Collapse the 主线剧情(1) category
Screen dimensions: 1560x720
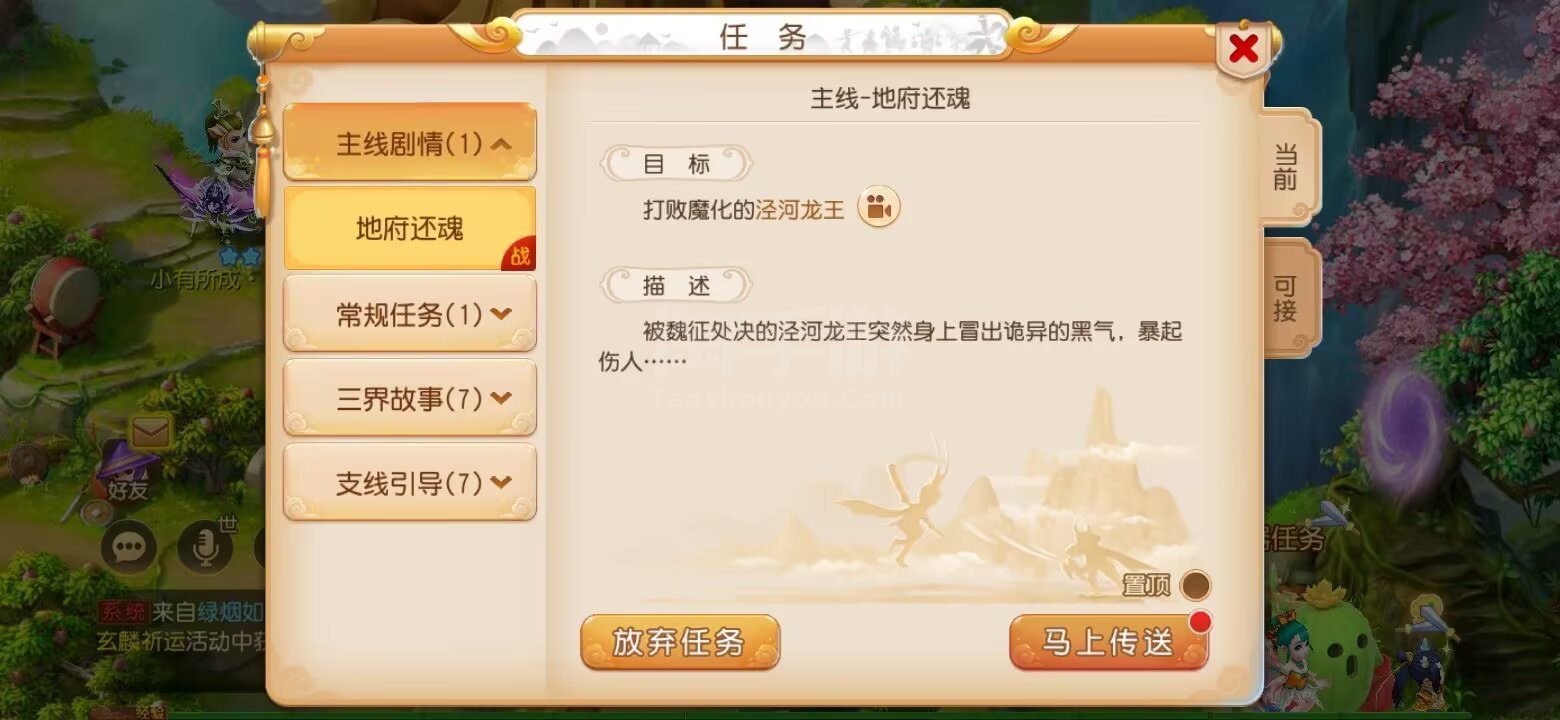pos(410,143)
